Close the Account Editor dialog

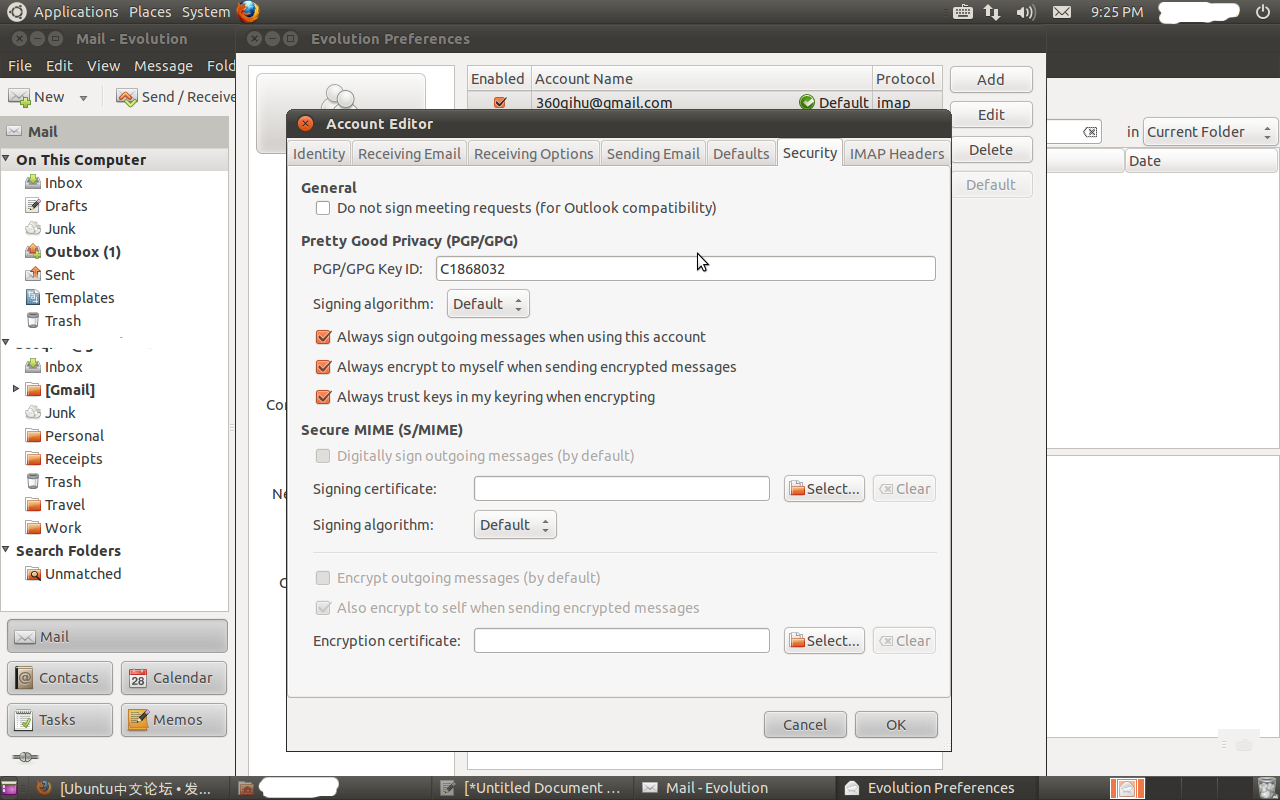point(305,124)
